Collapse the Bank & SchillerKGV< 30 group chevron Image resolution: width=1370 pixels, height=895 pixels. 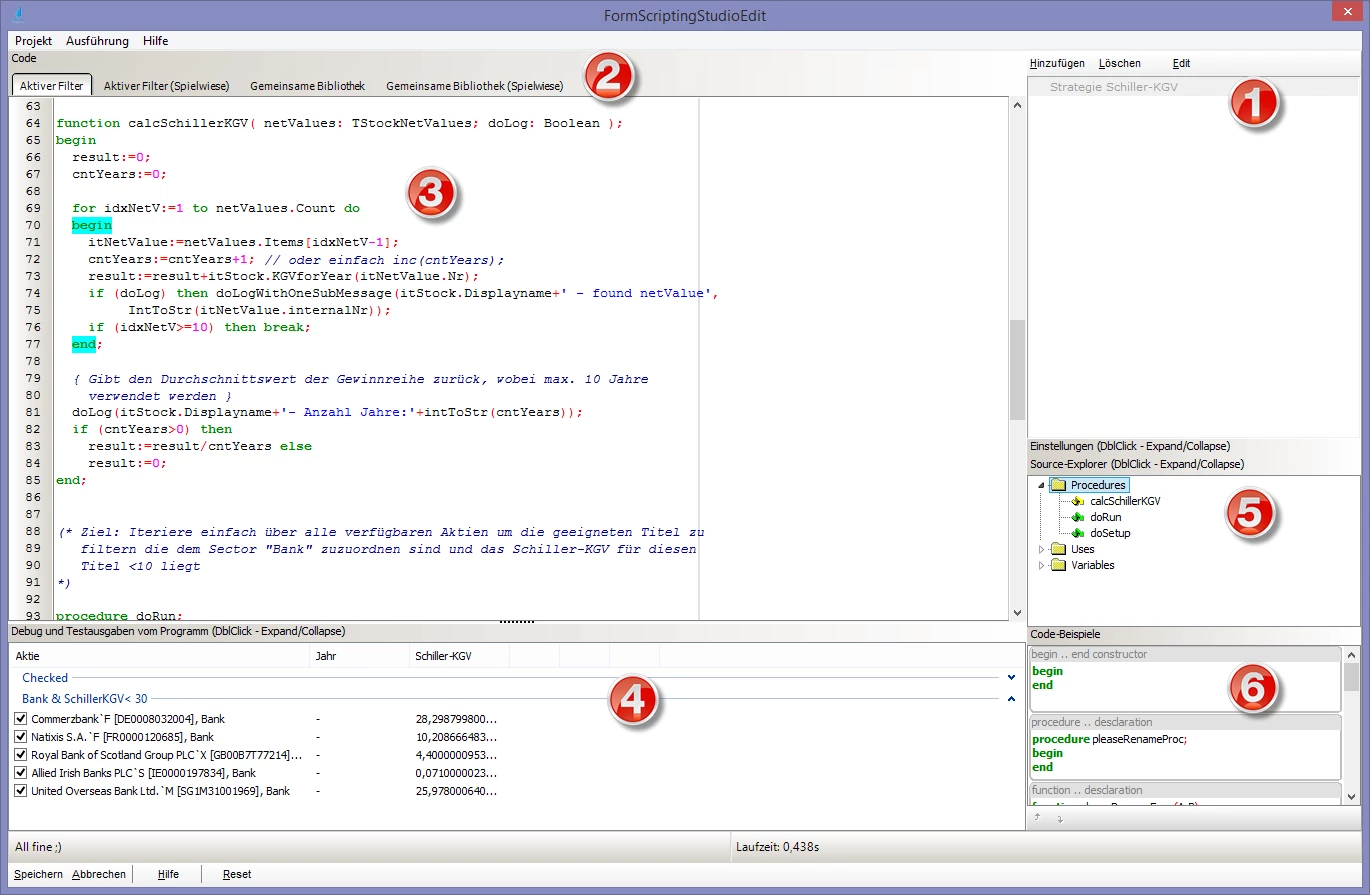click(x=1011, y=699)
